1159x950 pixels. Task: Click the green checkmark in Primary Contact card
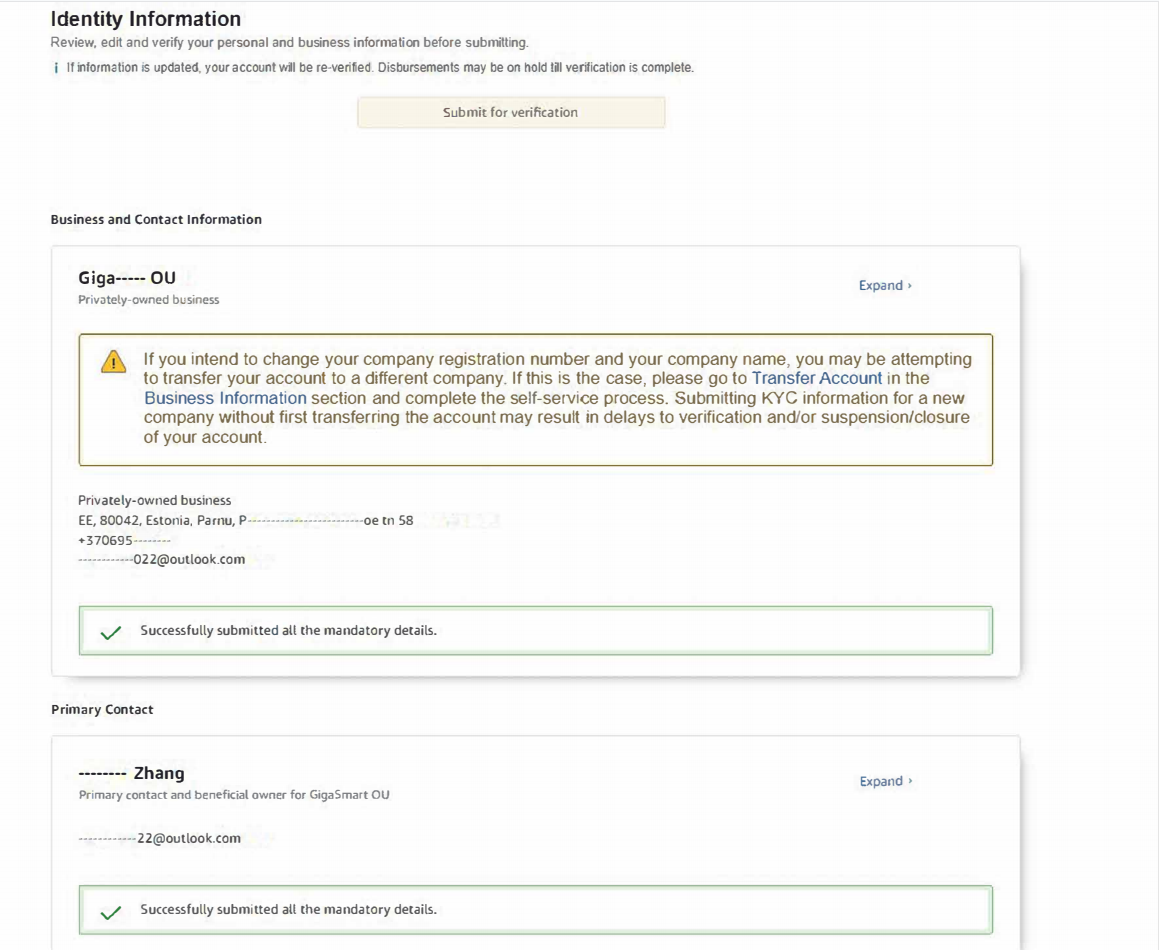[x=111, y=911]
